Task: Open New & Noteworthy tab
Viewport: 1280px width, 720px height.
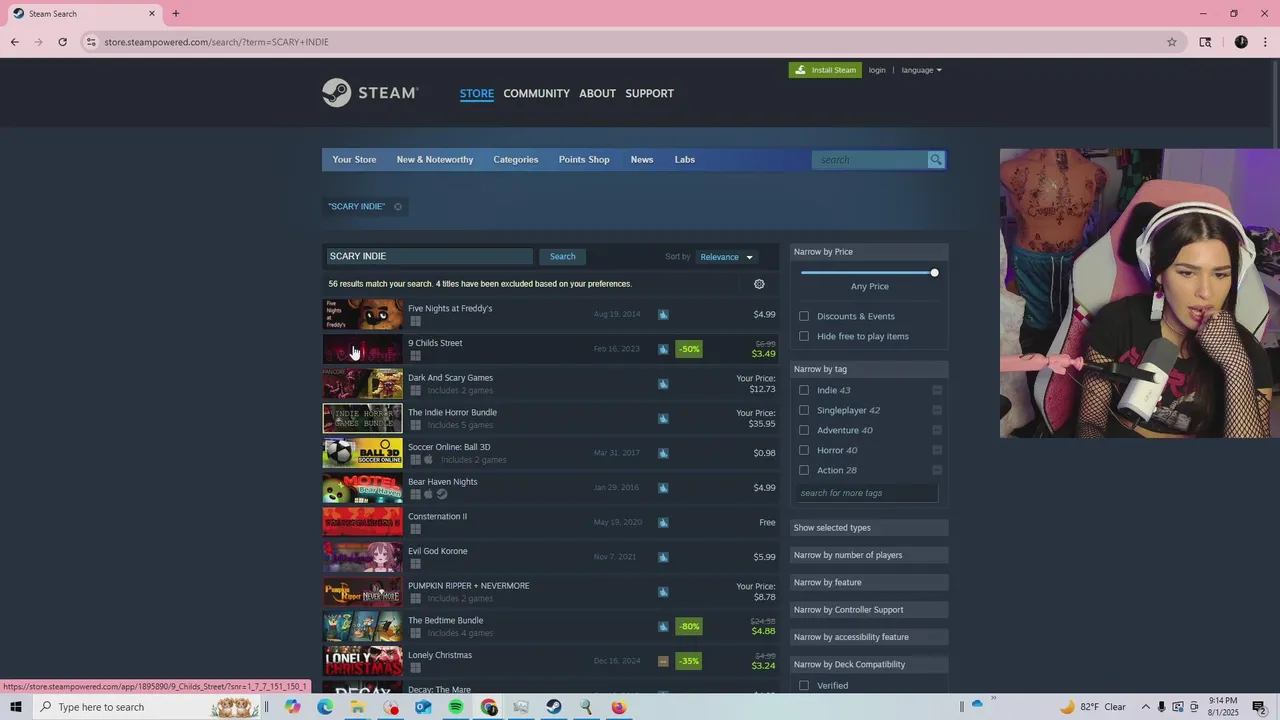Action: pos(435,160)
